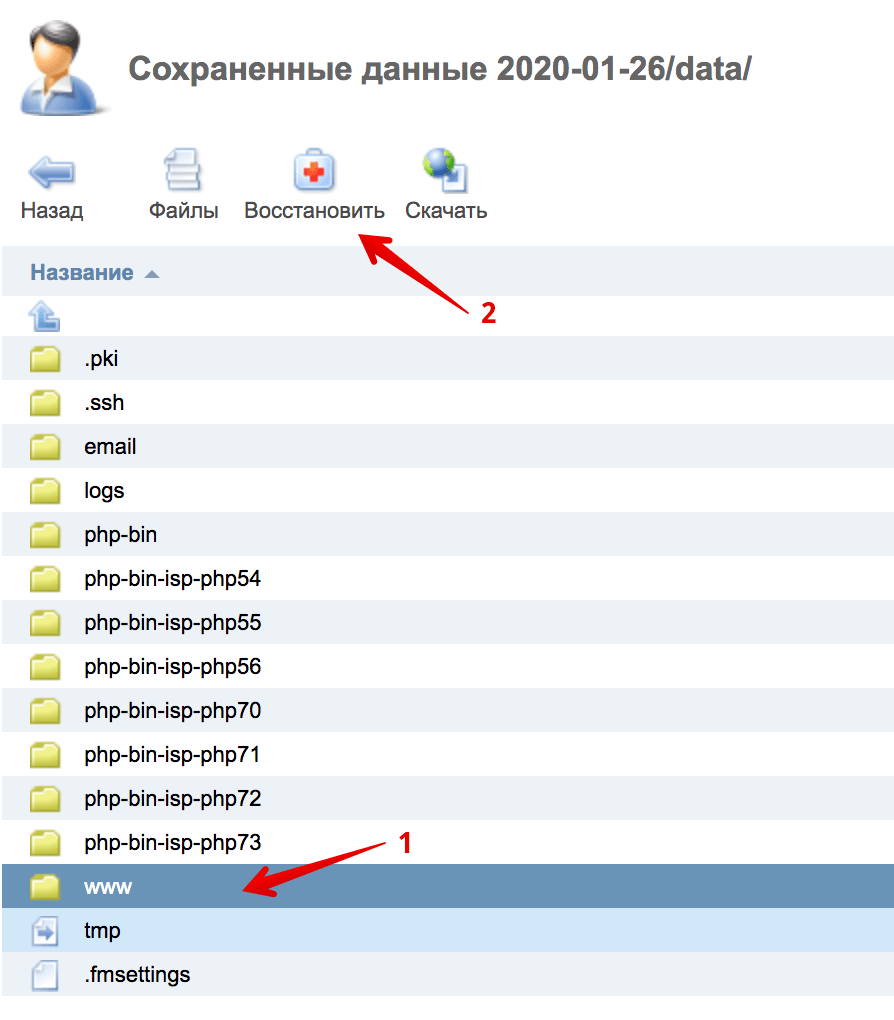Select the .pki folder

click(448, 358)
